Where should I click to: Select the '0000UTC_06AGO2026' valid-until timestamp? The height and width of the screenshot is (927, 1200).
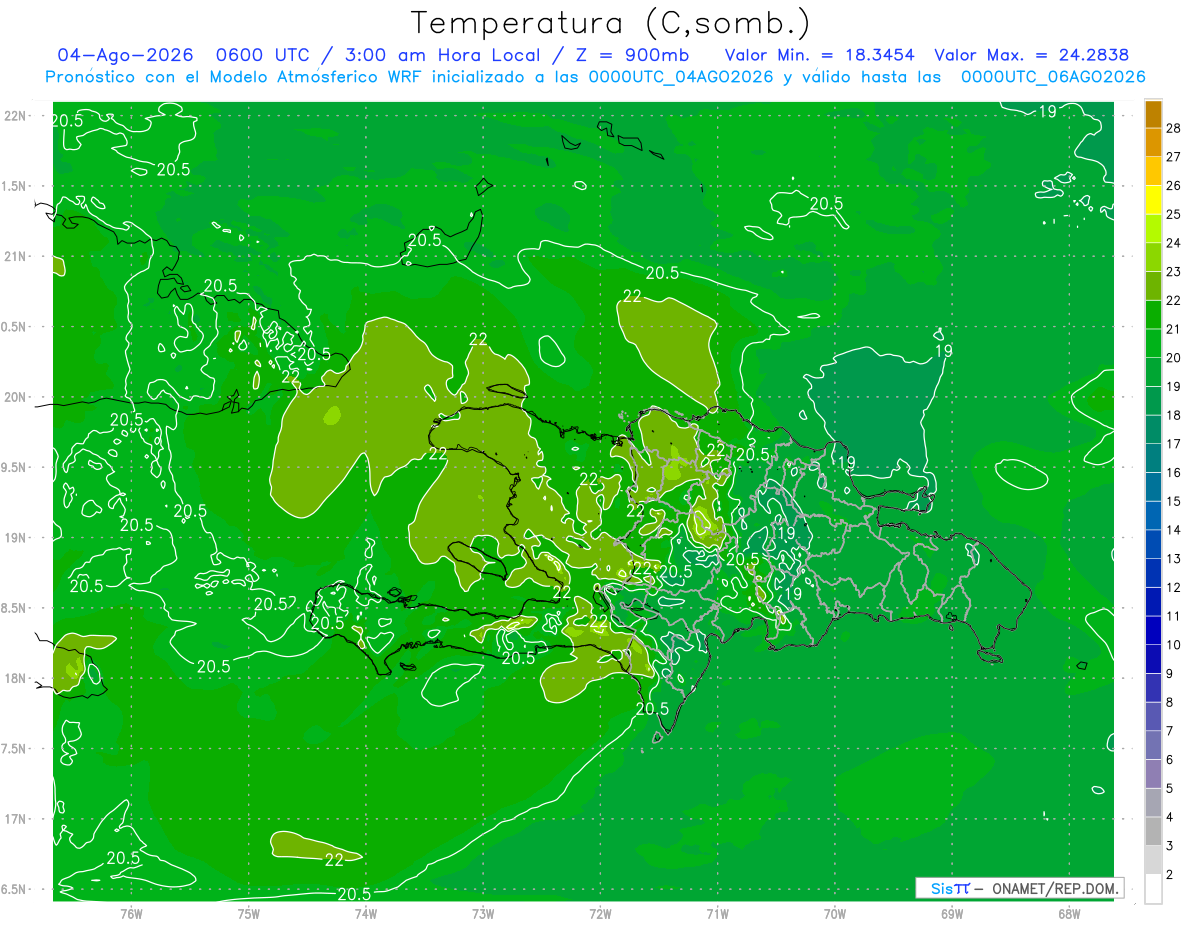tap(1053, 77)
